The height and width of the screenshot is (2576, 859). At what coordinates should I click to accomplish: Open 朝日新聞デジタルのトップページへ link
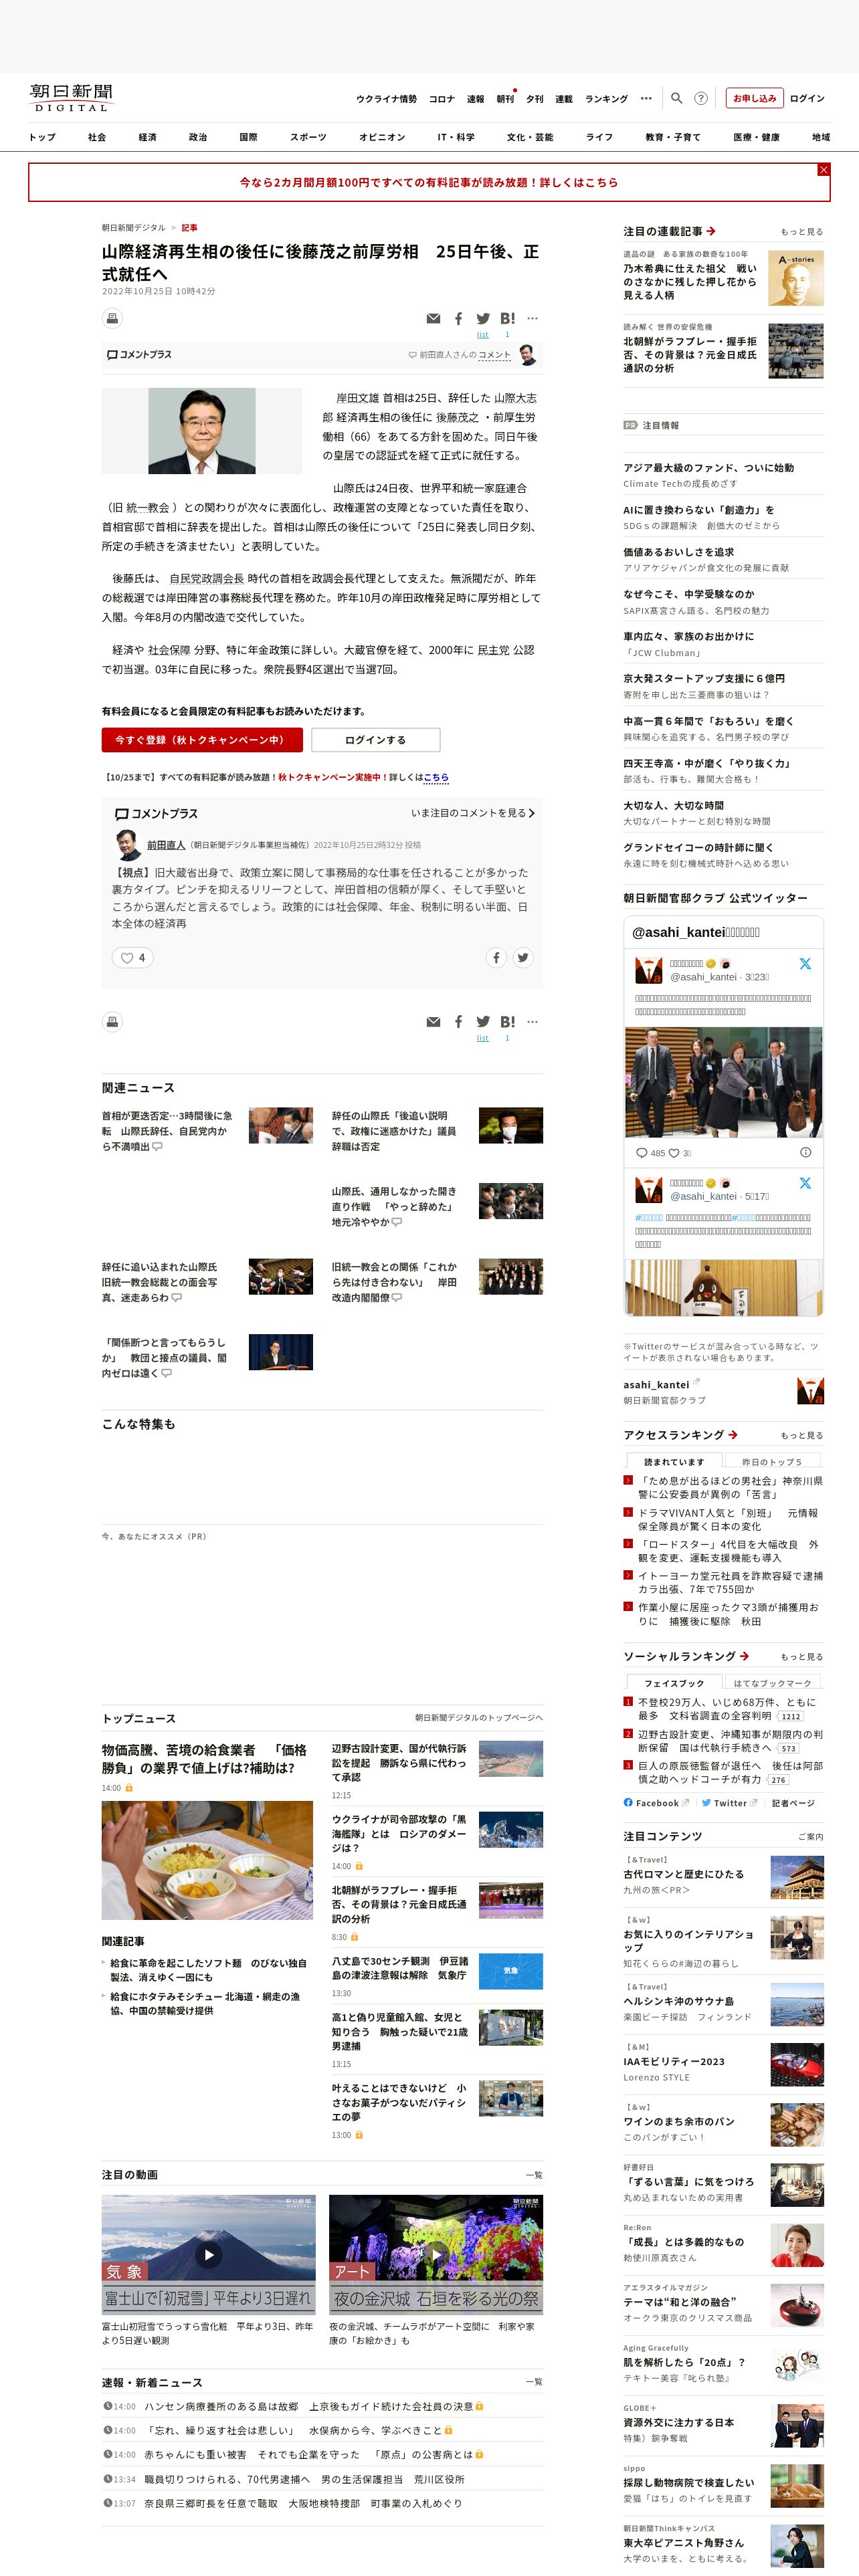tap(479, 1717)
